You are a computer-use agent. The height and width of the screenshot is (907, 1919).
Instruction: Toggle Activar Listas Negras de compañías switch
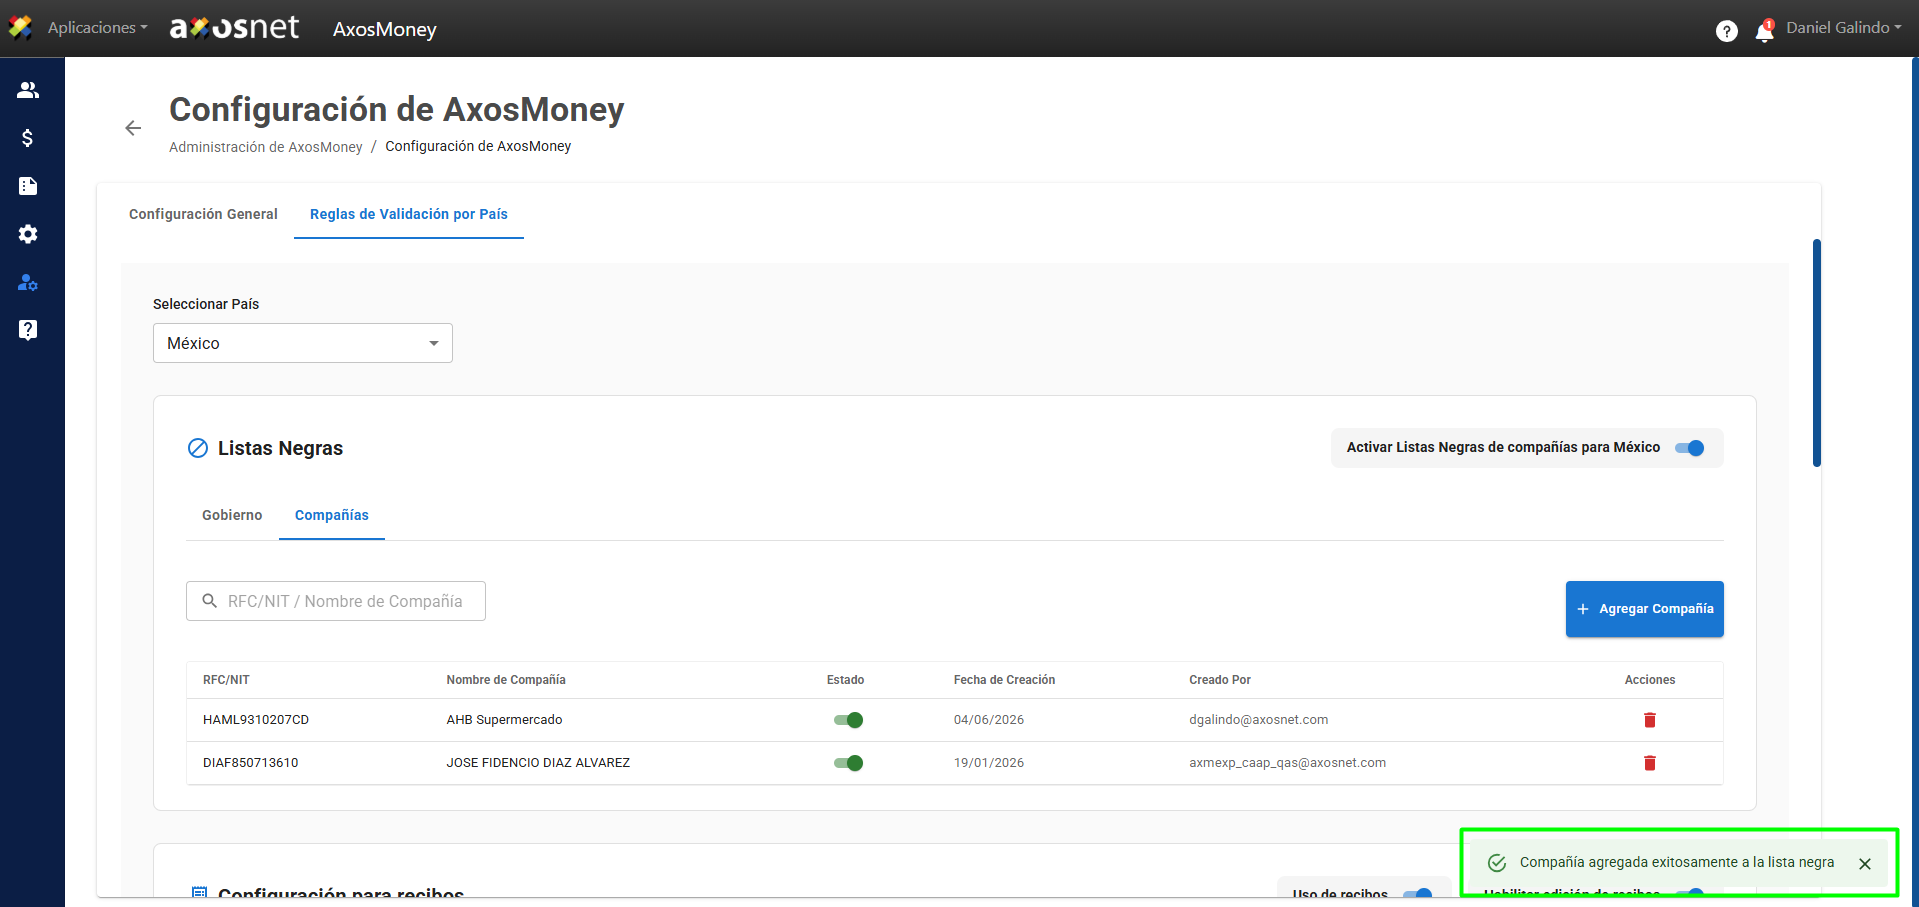click(1690, 448)
